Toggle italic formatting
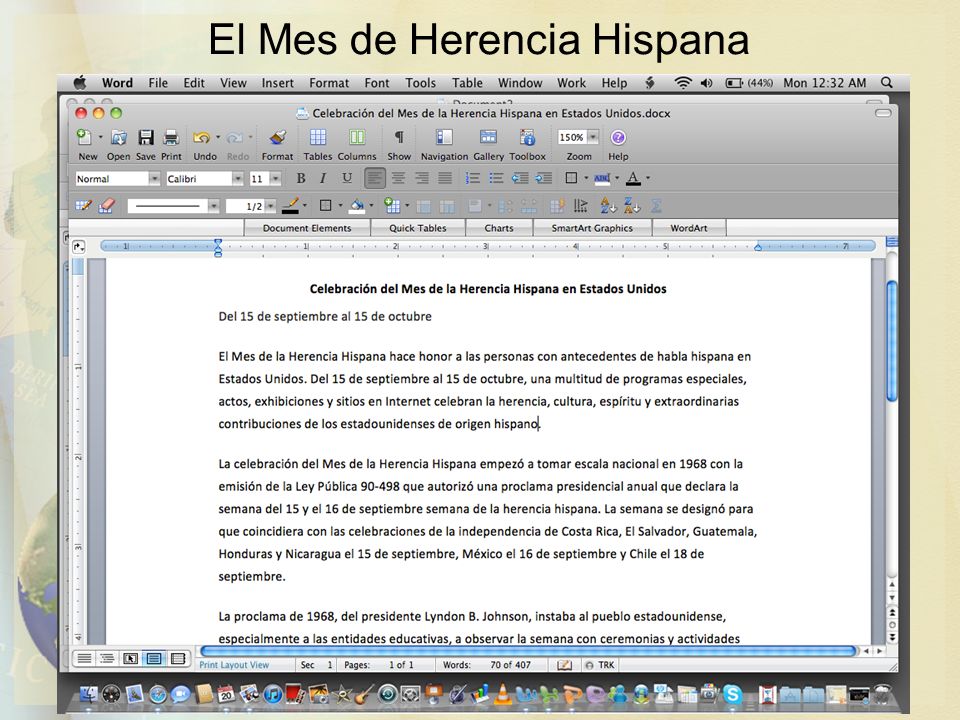This screenshot has height=720, width=960. [x=323, y=178]
